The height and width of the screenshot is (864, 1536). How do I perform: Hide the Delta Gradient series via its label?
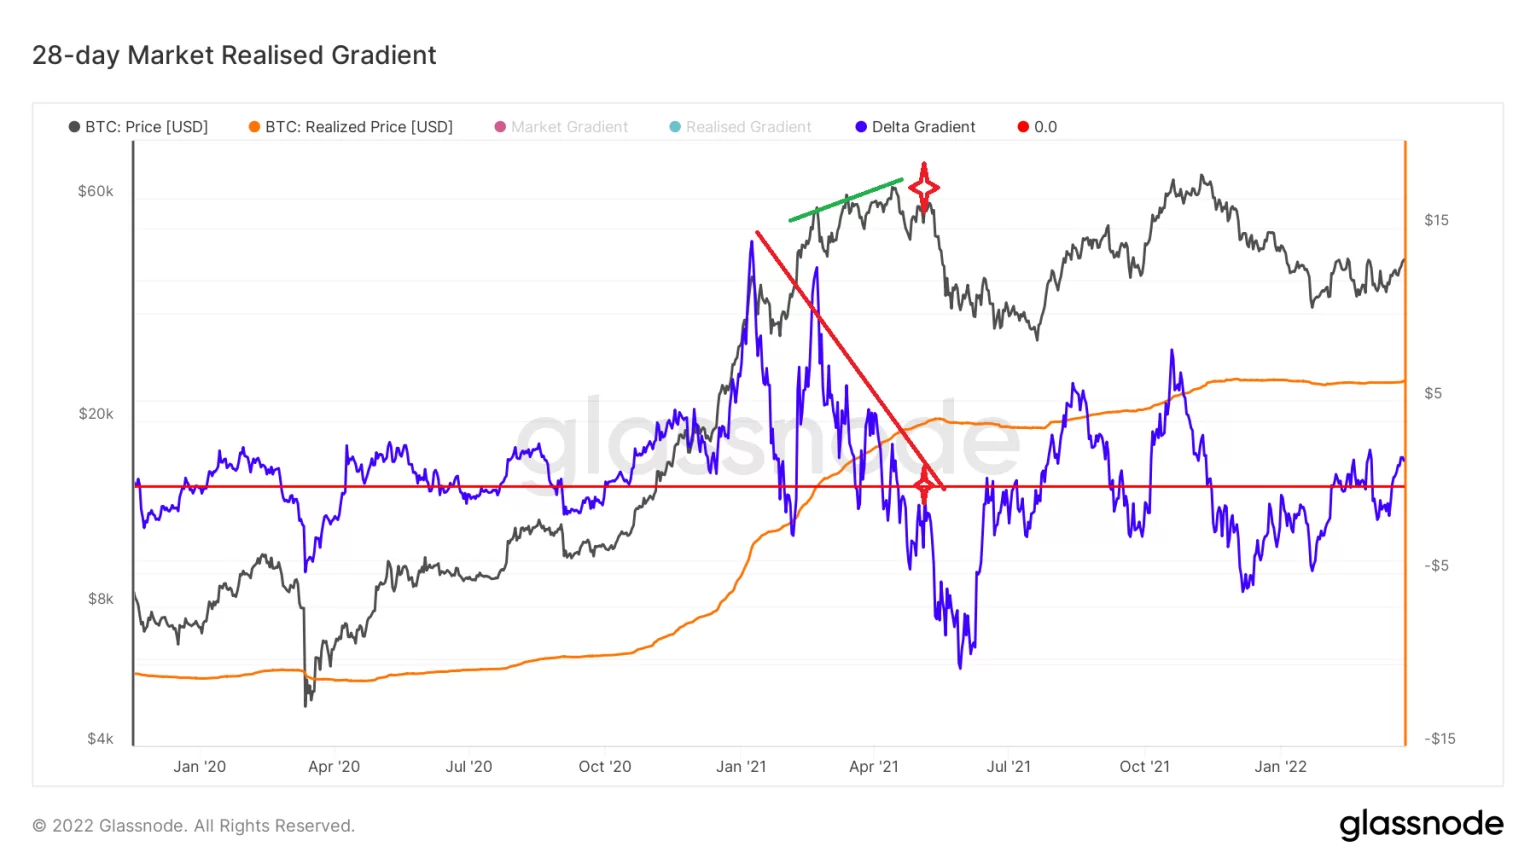[x=923, y=127]
